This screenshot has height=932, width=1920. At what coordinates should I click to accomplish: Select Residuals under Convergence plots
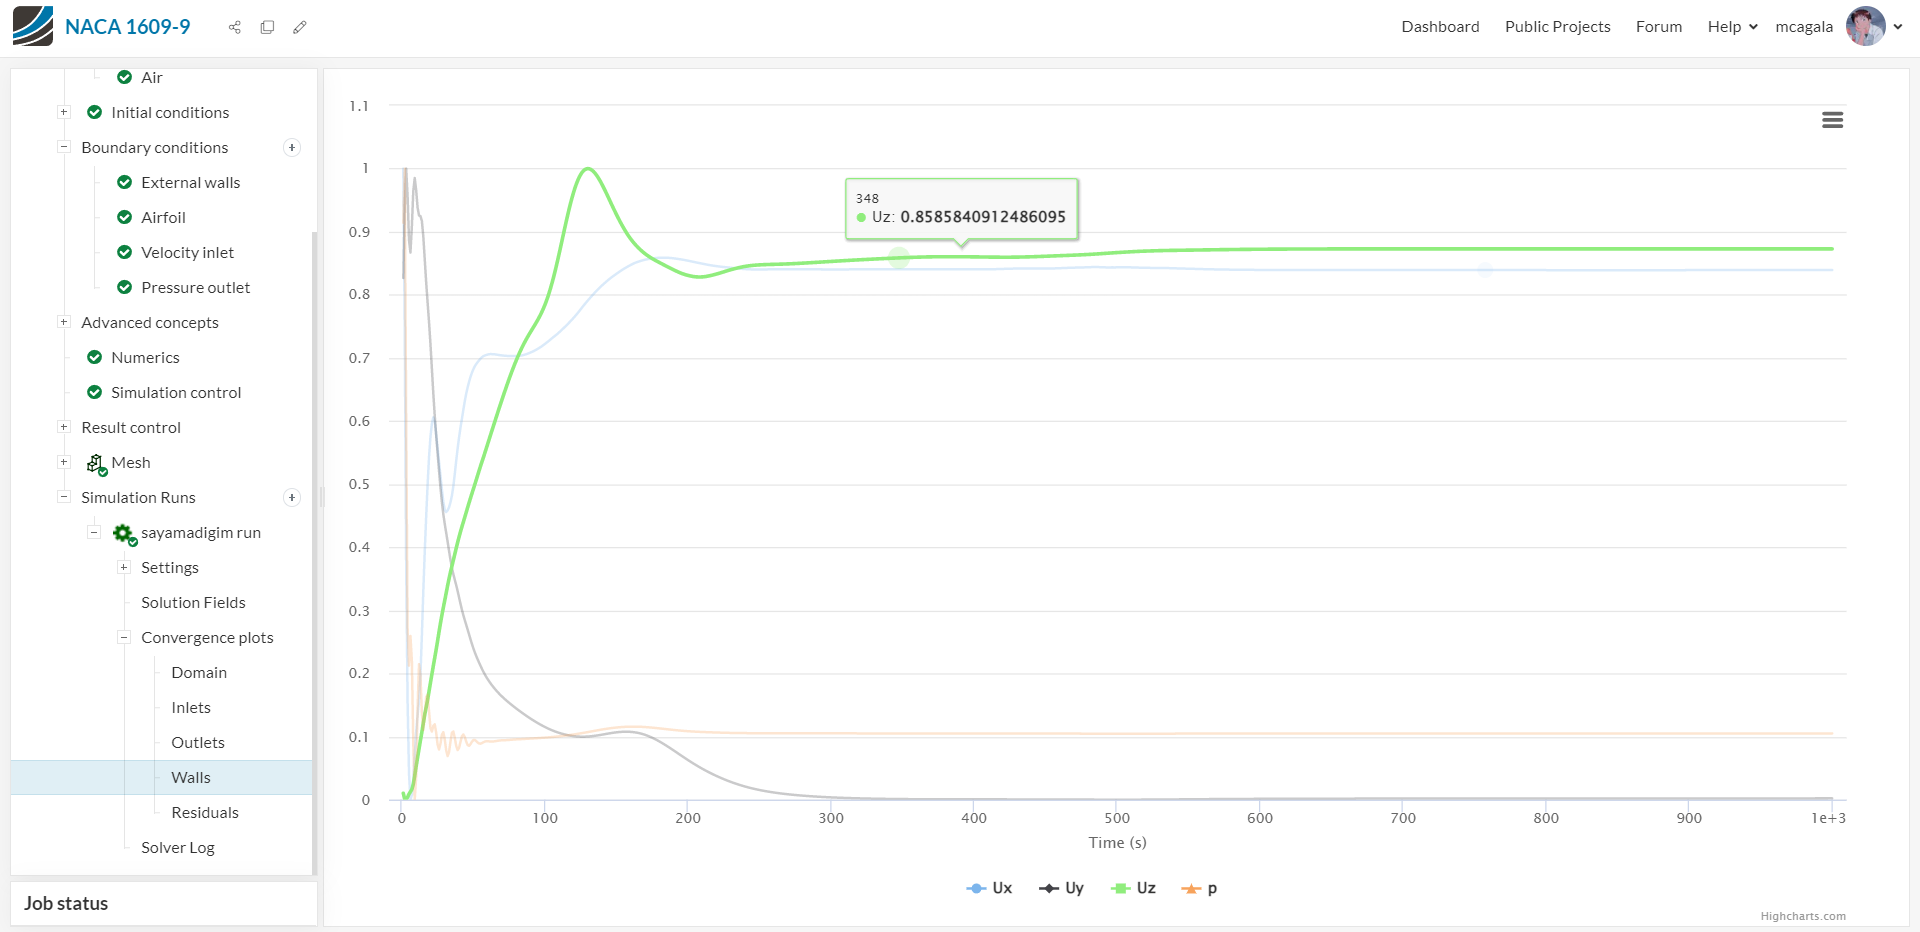pyautogui.click(x=205, y=813)
